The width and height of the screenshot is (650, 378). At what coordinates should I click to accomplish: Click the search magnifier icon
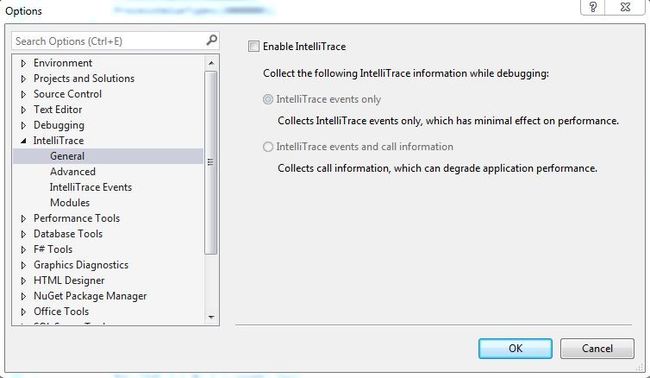[211, 40]
